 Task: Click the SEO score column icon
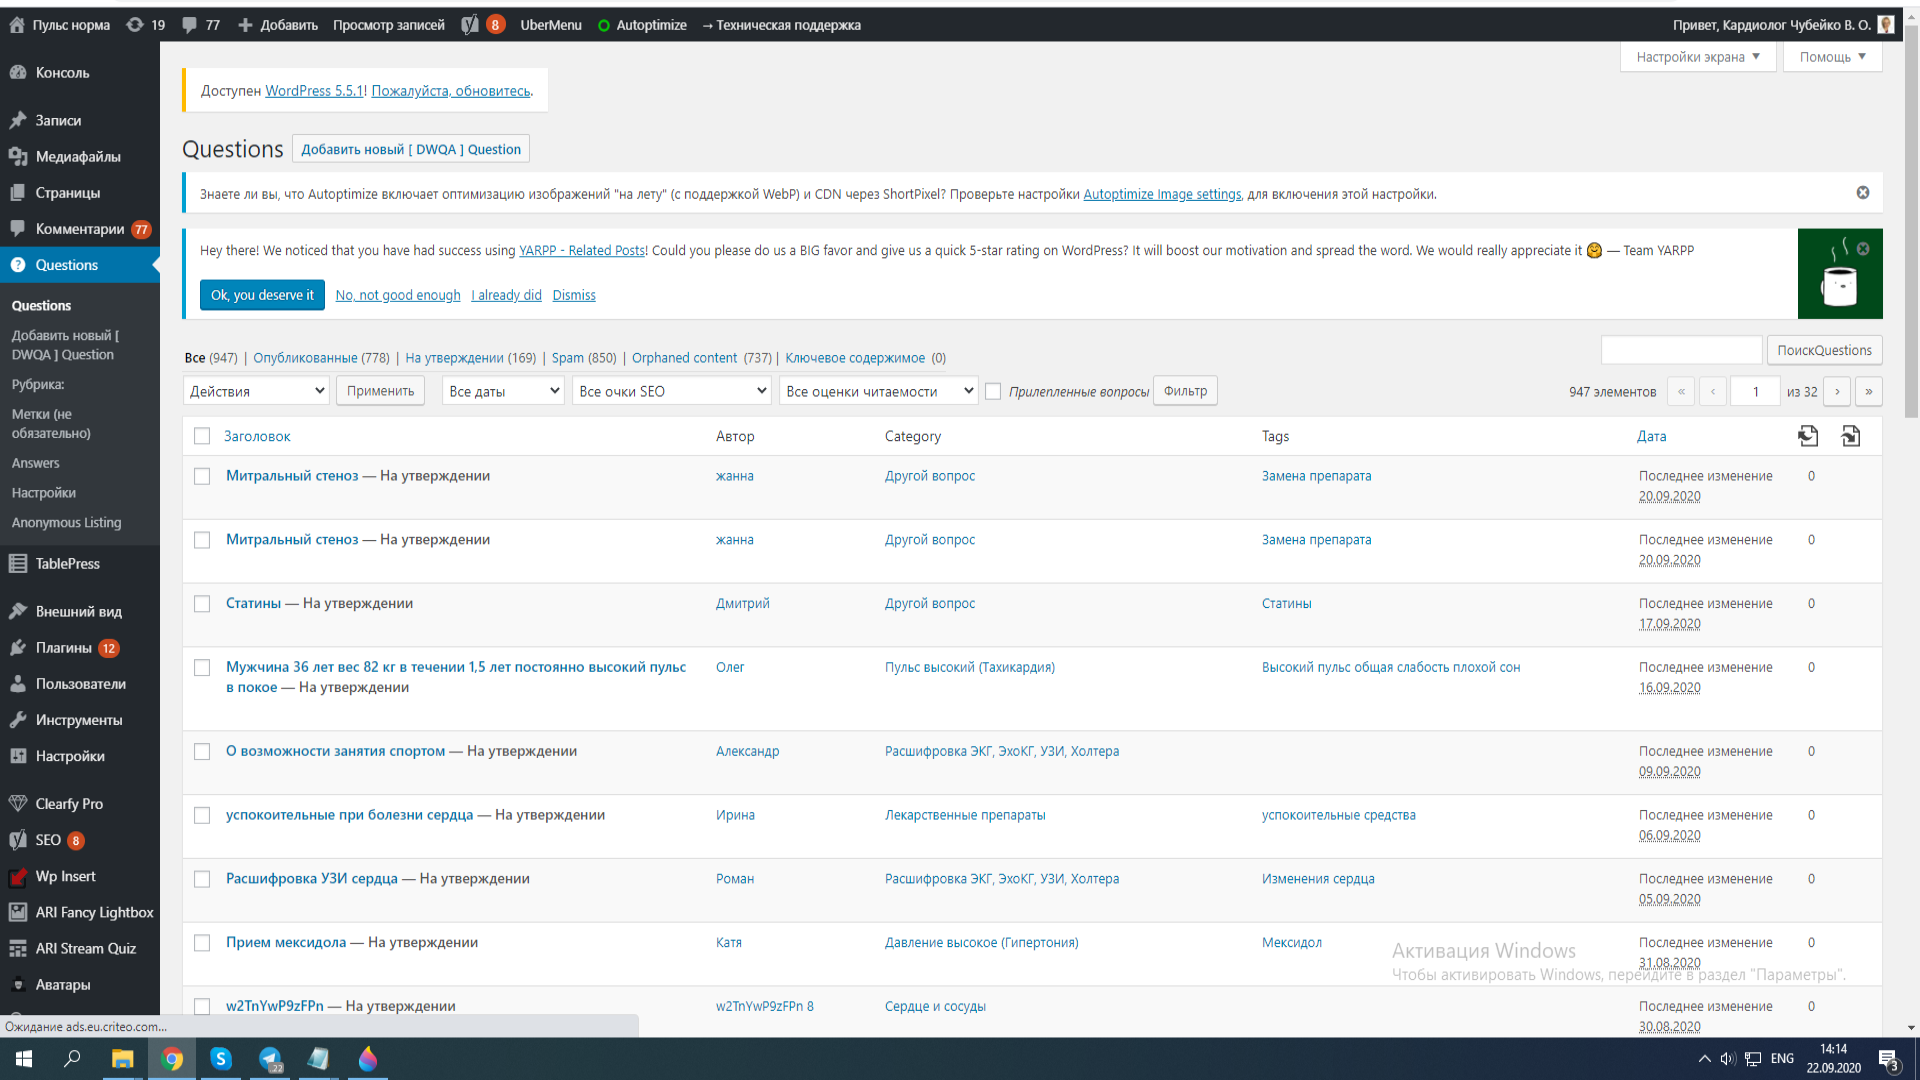click(1807, 436)
